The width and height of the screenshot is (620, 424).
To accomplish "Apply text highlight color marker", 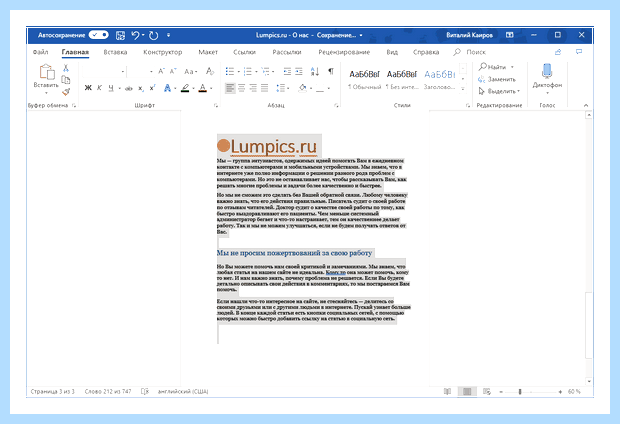I will pos(185,88).
